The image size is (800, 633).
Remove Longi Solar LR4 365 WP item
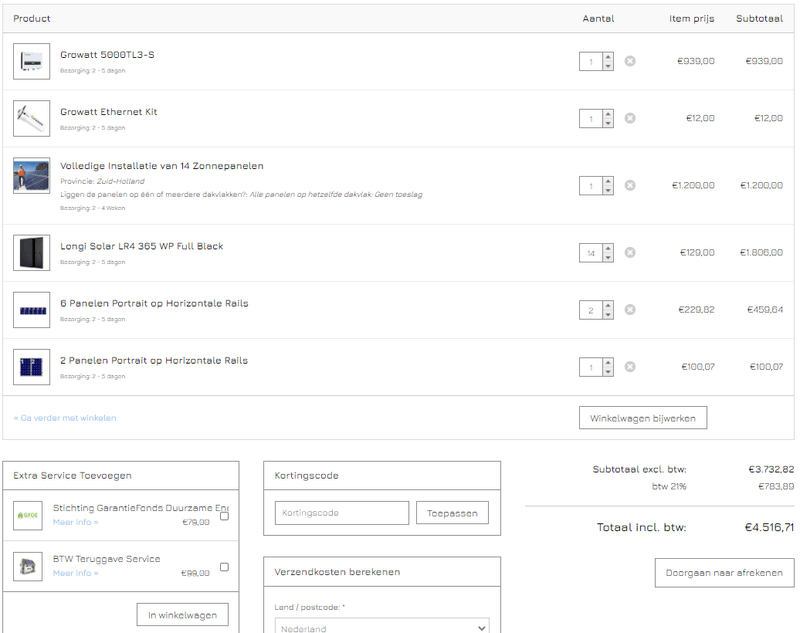(x=630, y=253)
